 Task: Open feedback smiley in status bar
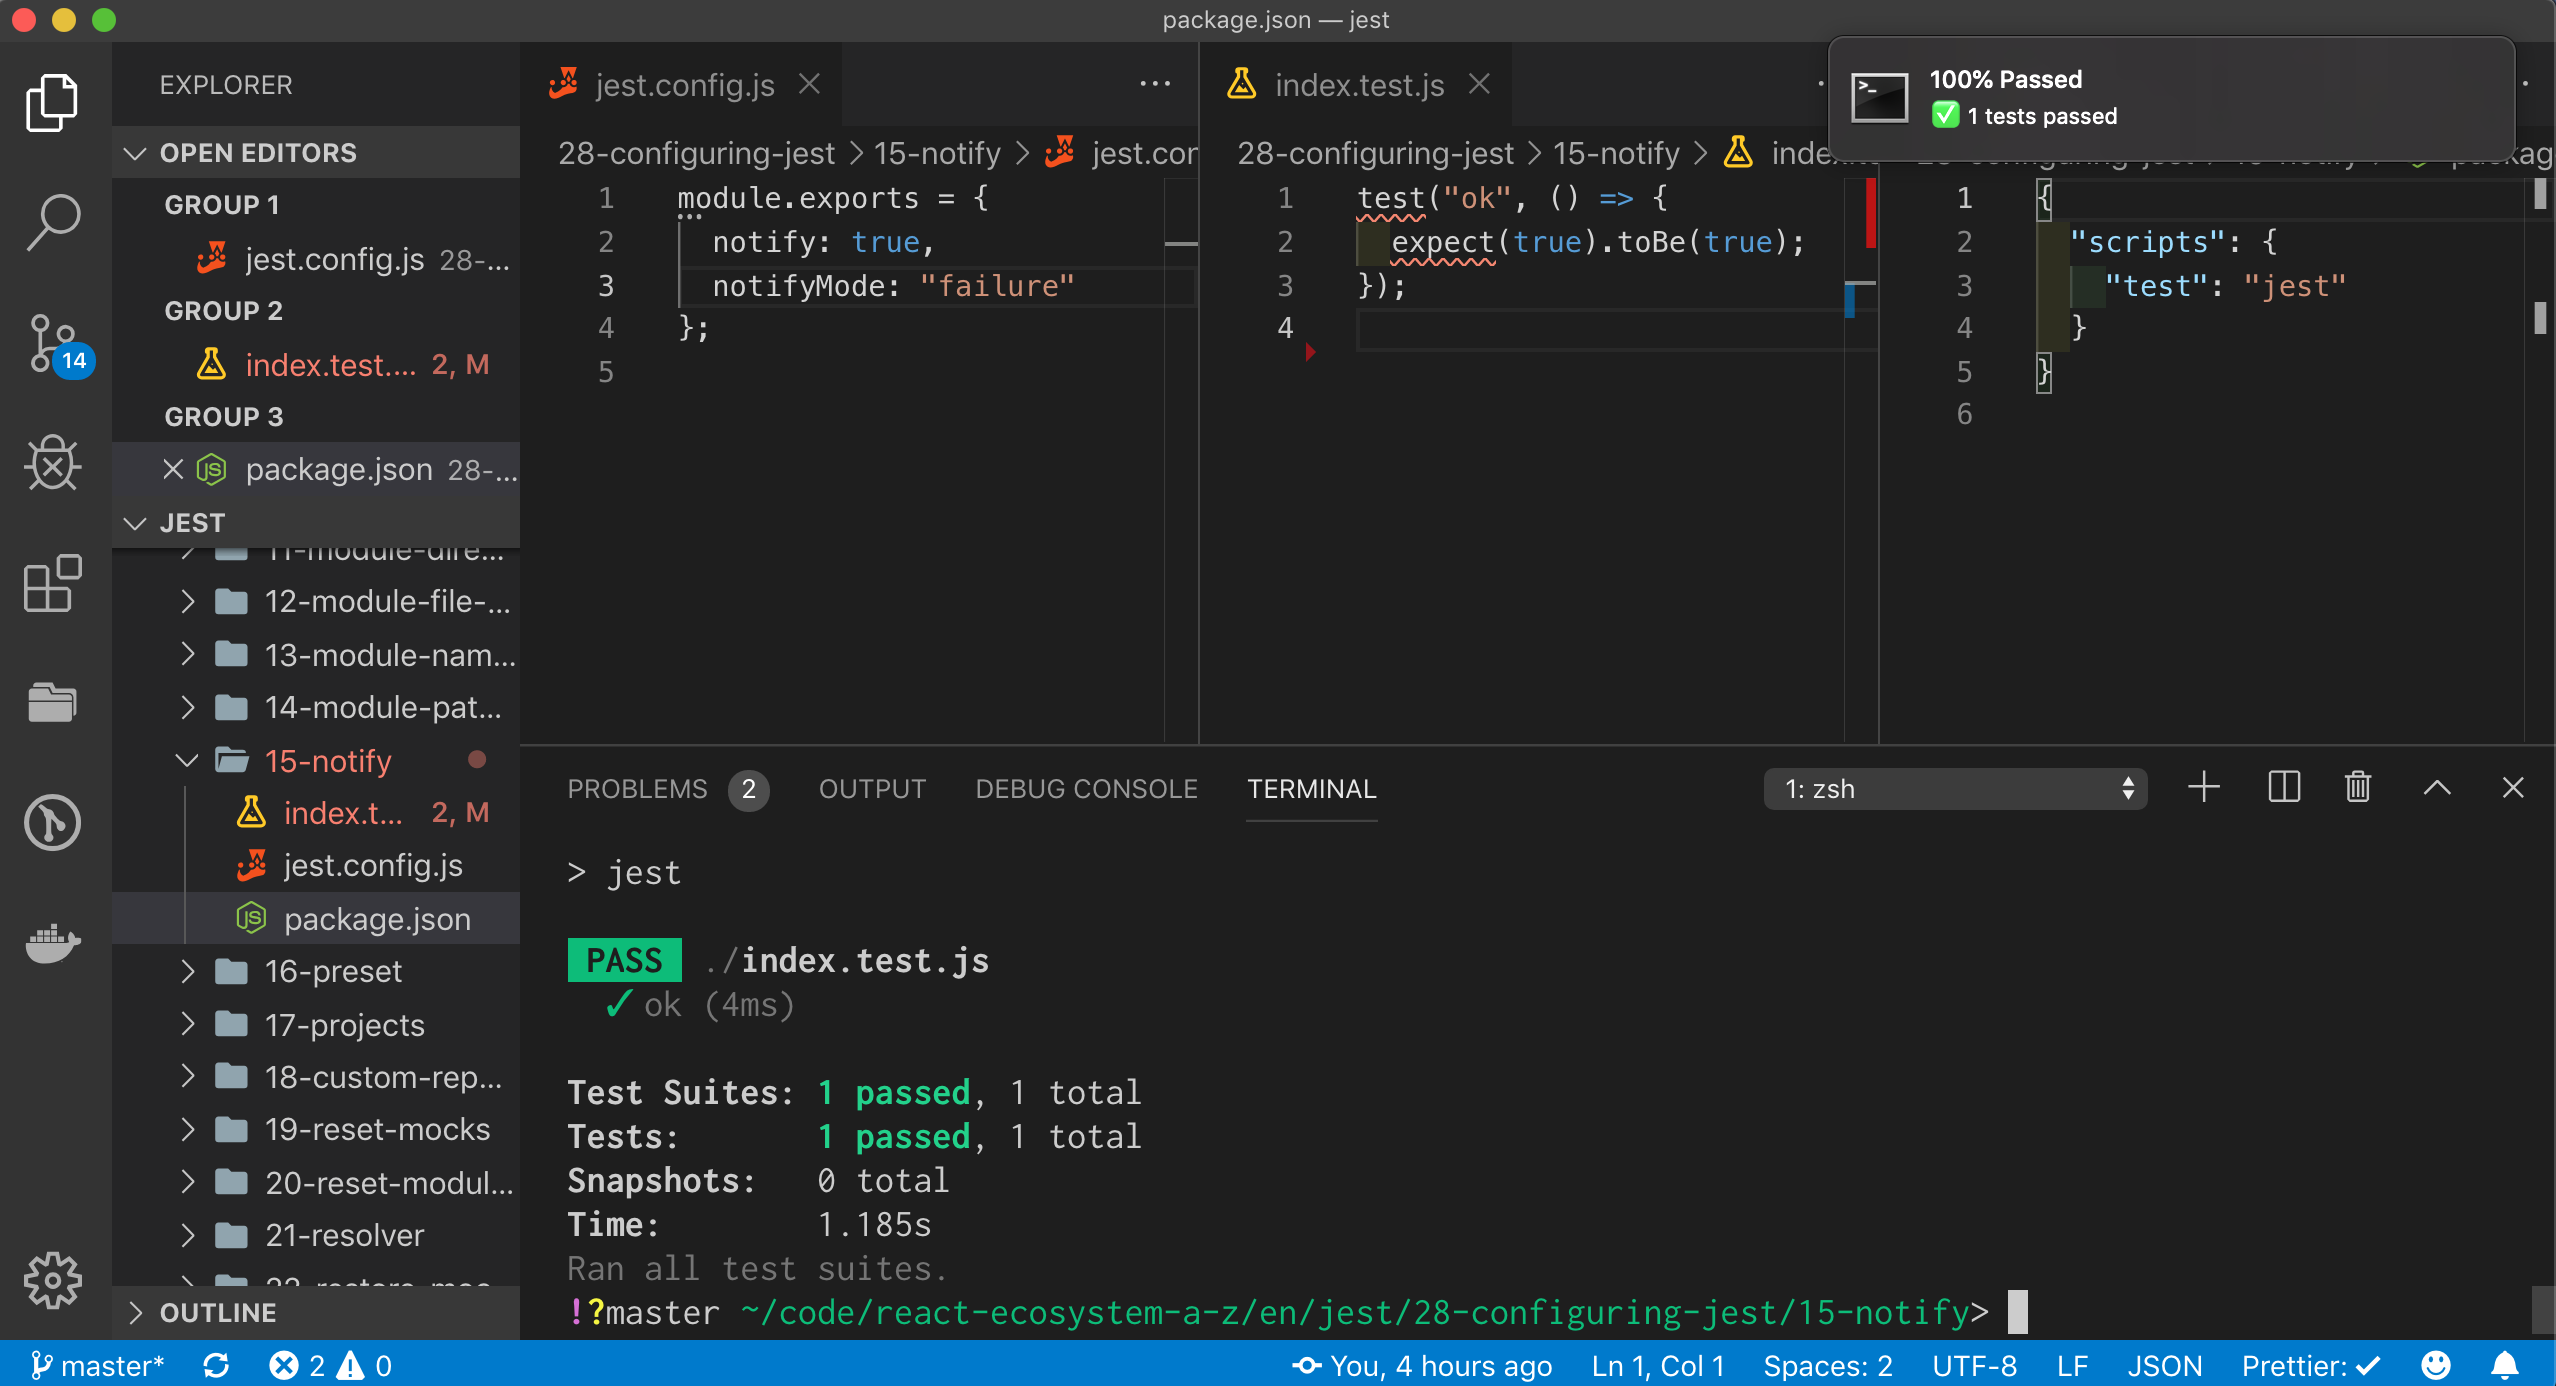[x=2436, y=1365]
